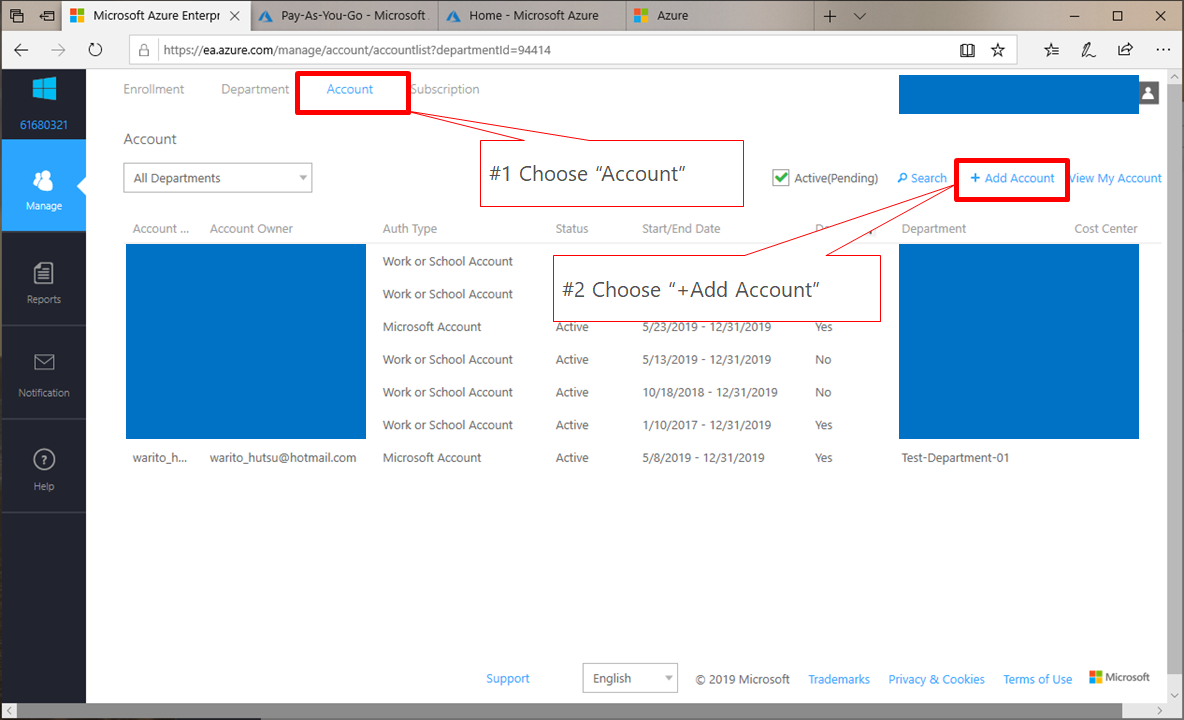Open the Favorites hub icon
1184x720 pixels.
coord(1051,50)
